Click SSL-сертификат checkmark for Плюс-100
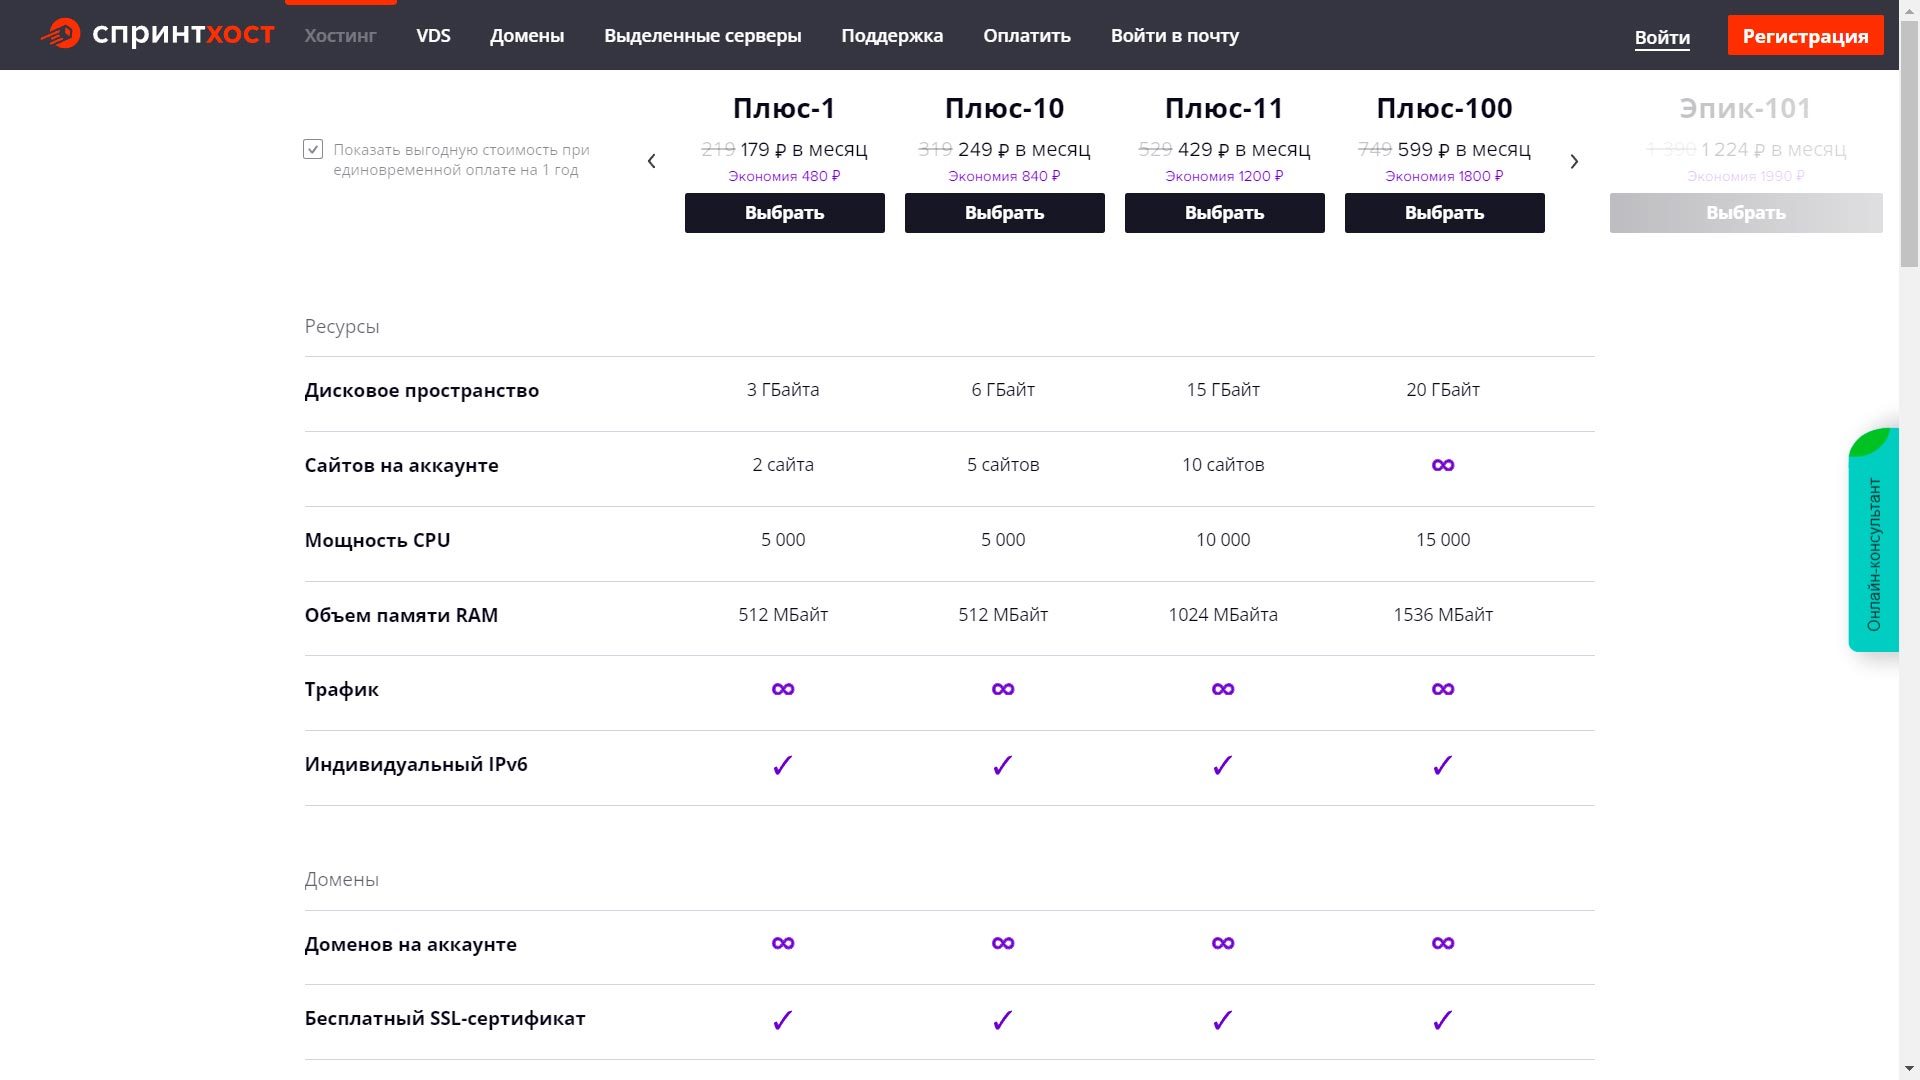1920x1080 pixels. pyautogui.click(x=1443, y=1020)
